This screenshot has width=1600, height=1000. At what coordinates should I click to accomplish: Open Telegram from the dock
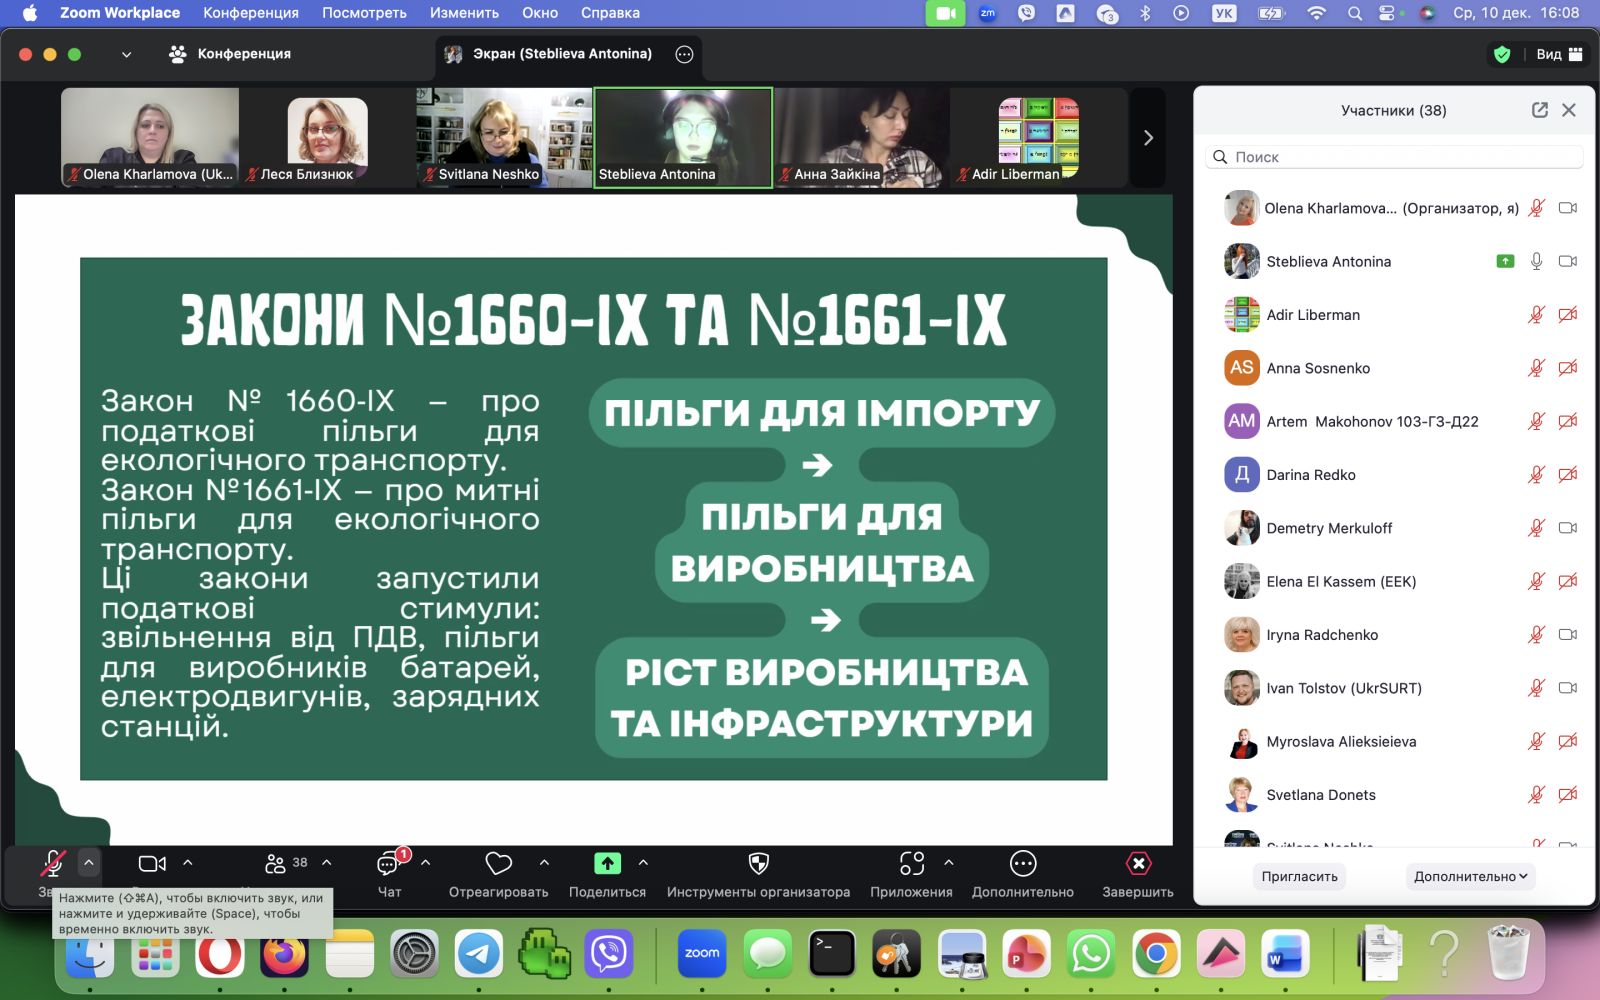pyautogui.click(x=479, y=954)
